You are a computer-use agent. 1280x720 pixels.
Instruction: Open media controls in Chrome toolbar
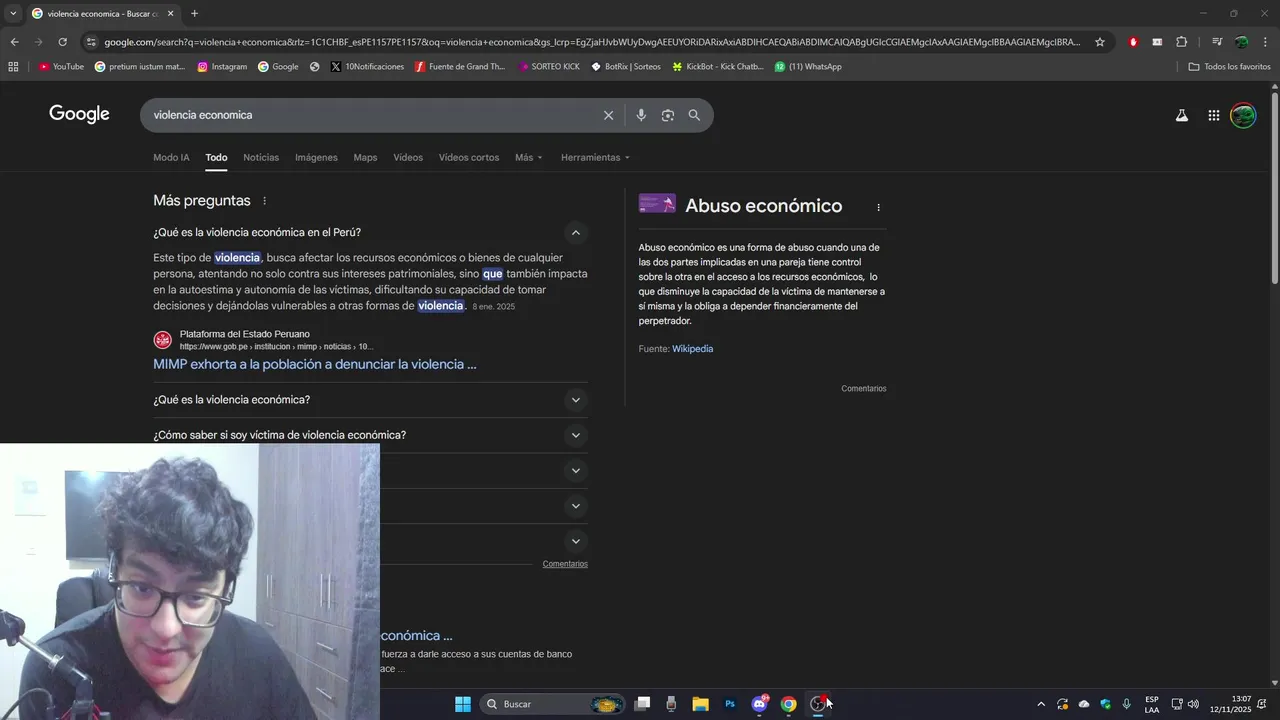[1216, 42]
